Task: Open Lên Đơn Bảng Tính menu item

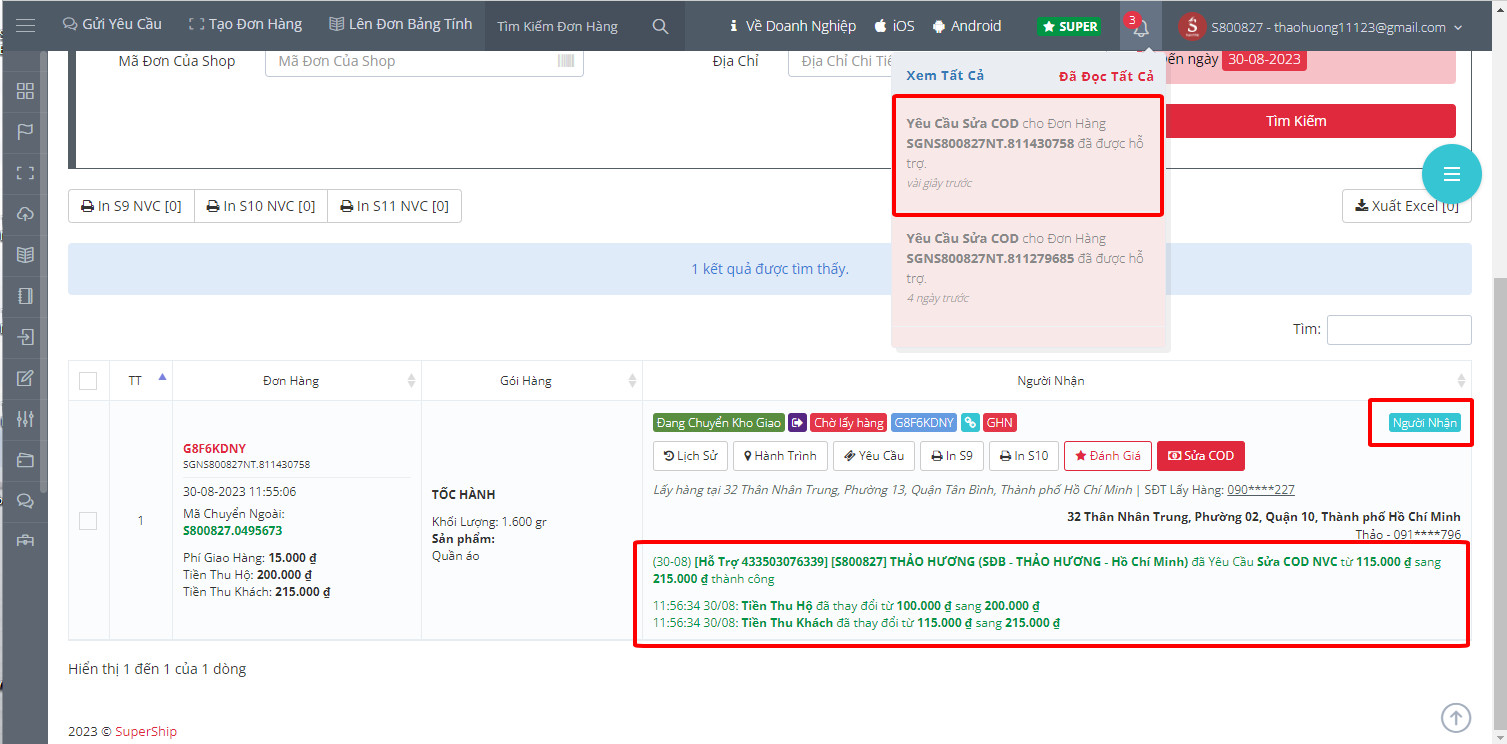Action: (x=400, y=25)
